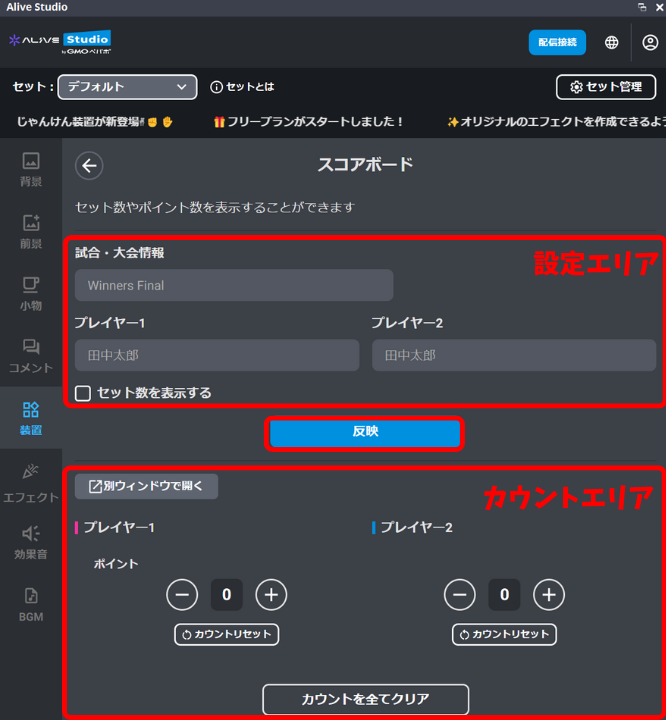Open the user account profile icon
This screenshot has width=666, height=720.
650,42
